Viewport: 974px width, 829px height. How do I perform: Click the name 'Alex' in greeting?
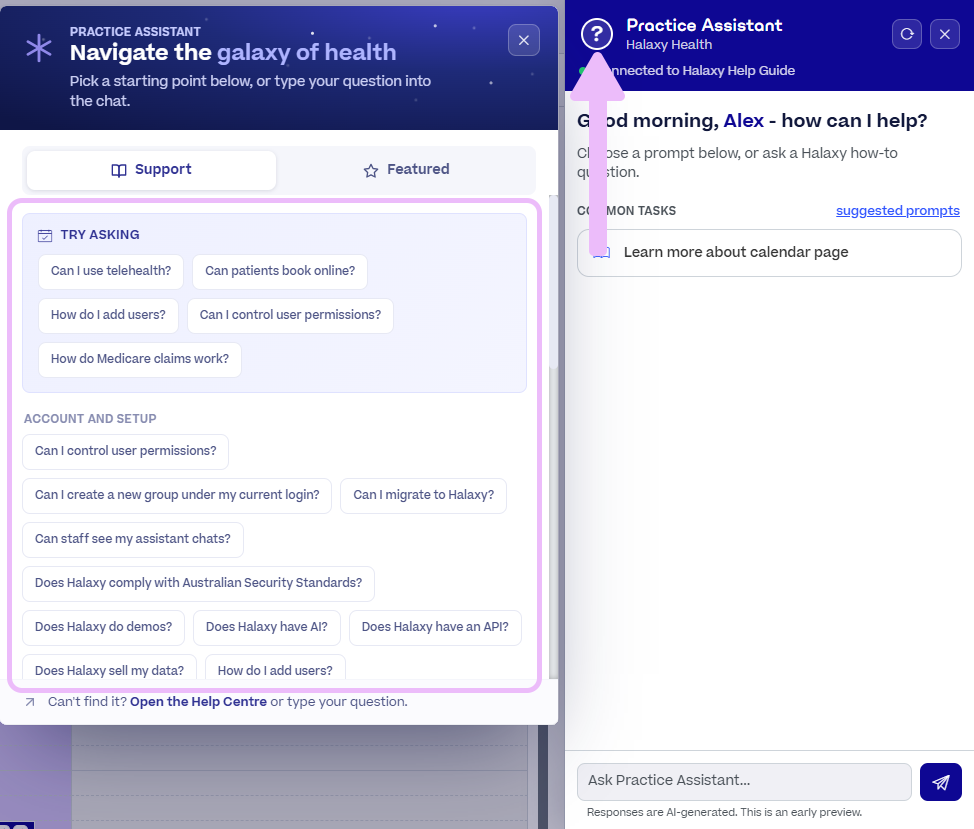click(743, 120)
